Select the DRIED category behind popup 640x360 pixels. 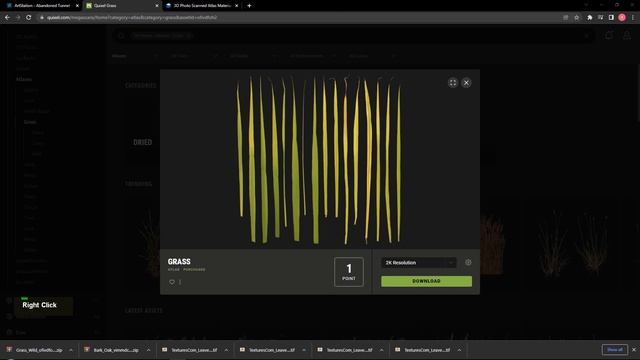coord(142,142)
